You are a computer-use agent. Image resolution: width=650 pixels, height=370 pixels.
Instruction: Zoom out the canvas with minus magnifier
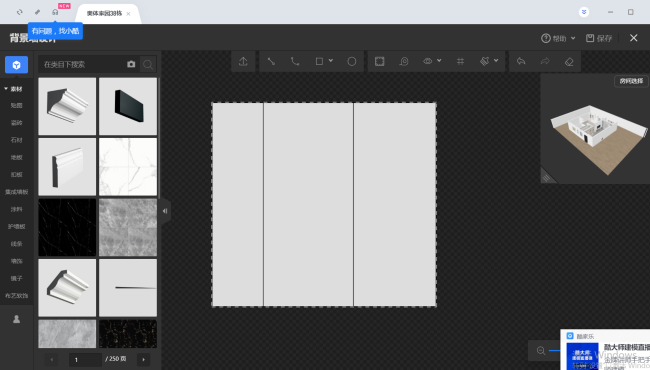(x=541, y=351)
